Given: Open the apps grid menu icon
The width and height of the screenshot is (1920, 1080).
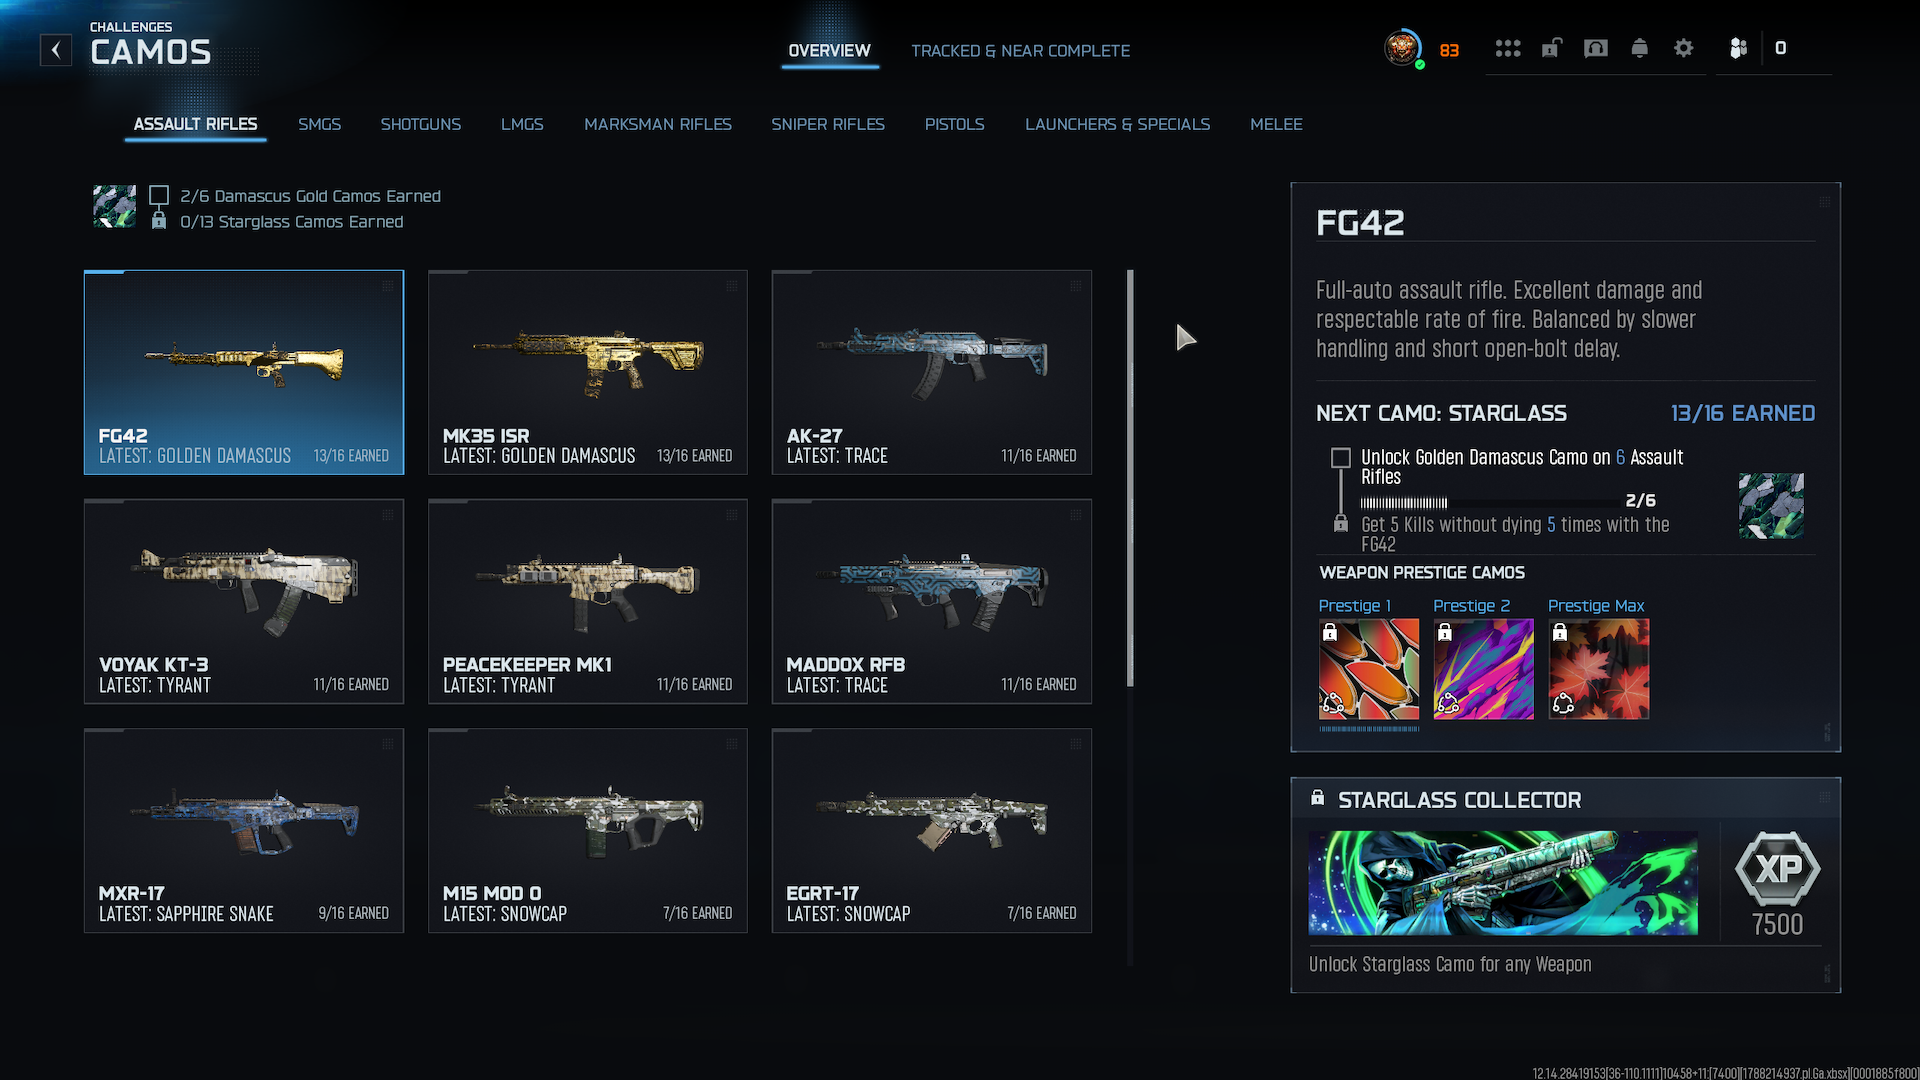Looking at the screenshot, I should pyautogui.click(x=1508, y=48).
